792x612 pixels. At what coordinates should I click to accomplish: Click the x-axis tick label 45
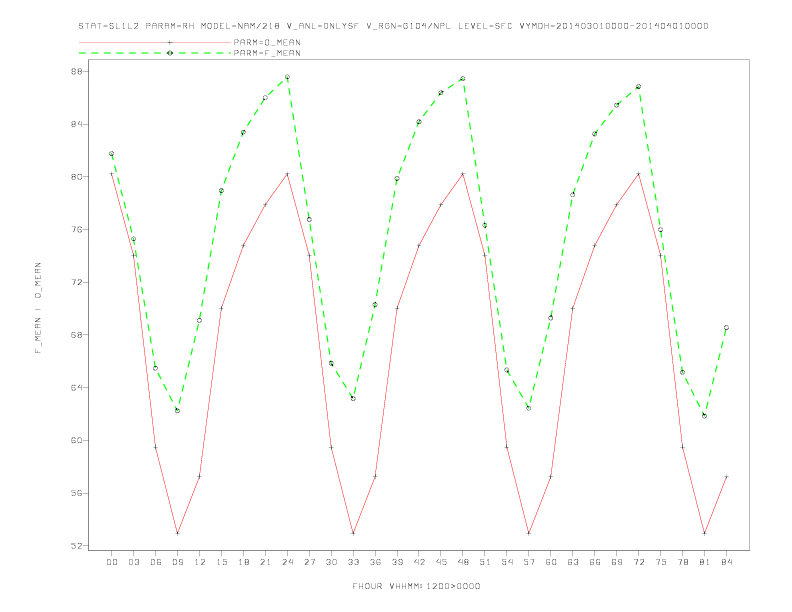[x=441, y=562]
